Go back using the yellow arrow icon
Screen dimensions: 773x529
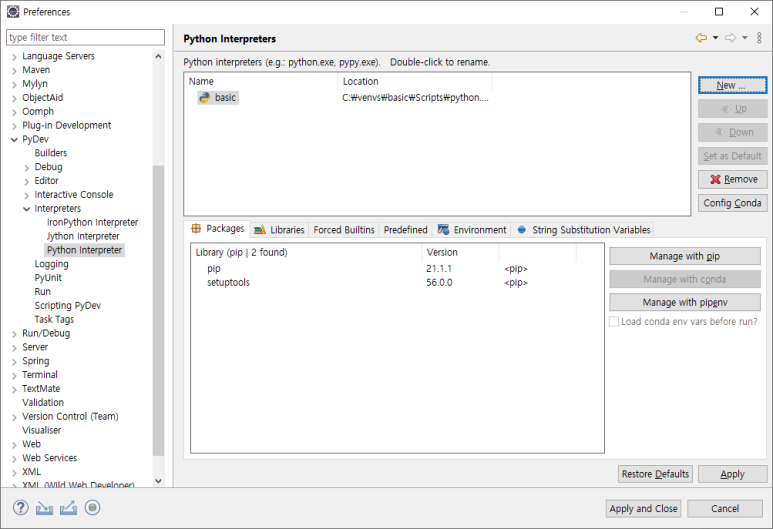701,37
